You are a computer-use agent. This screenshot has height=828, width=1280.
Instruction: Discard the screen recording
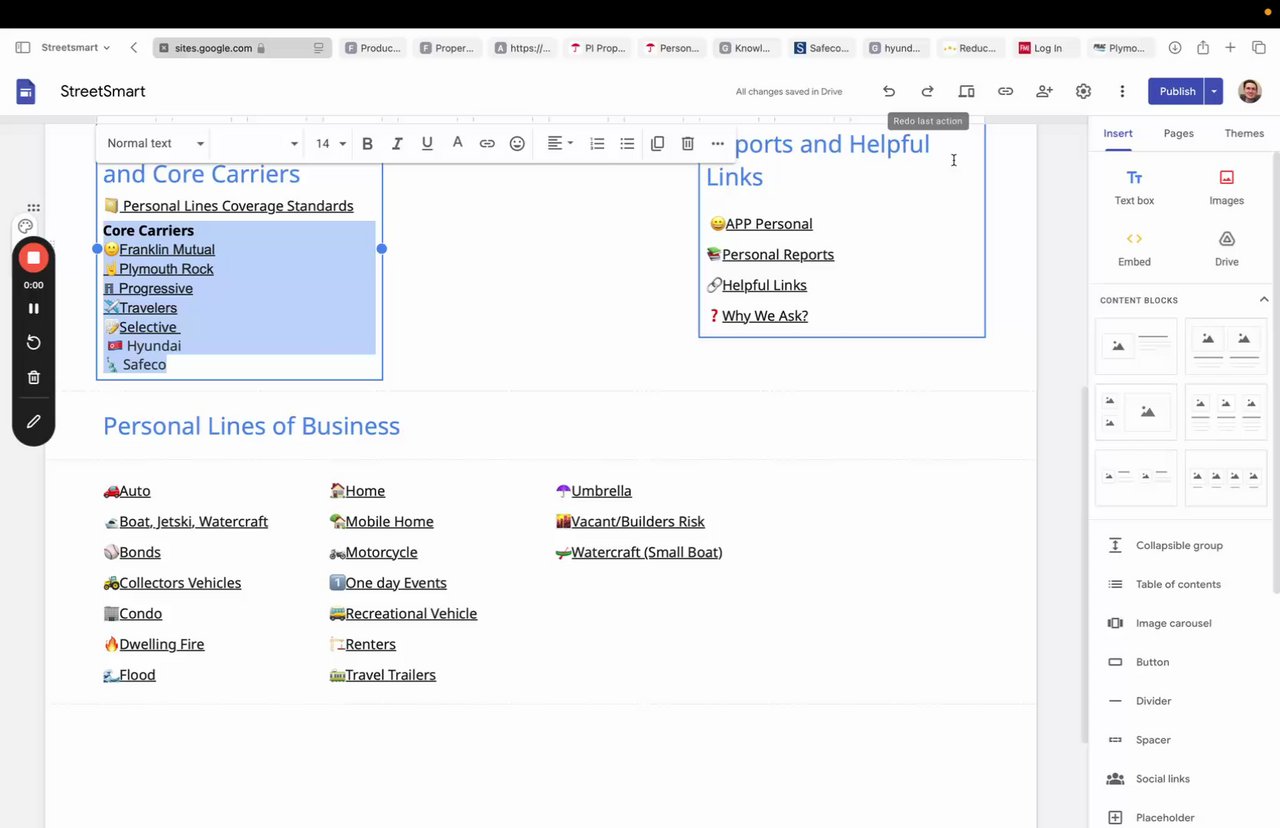point(33,378)
